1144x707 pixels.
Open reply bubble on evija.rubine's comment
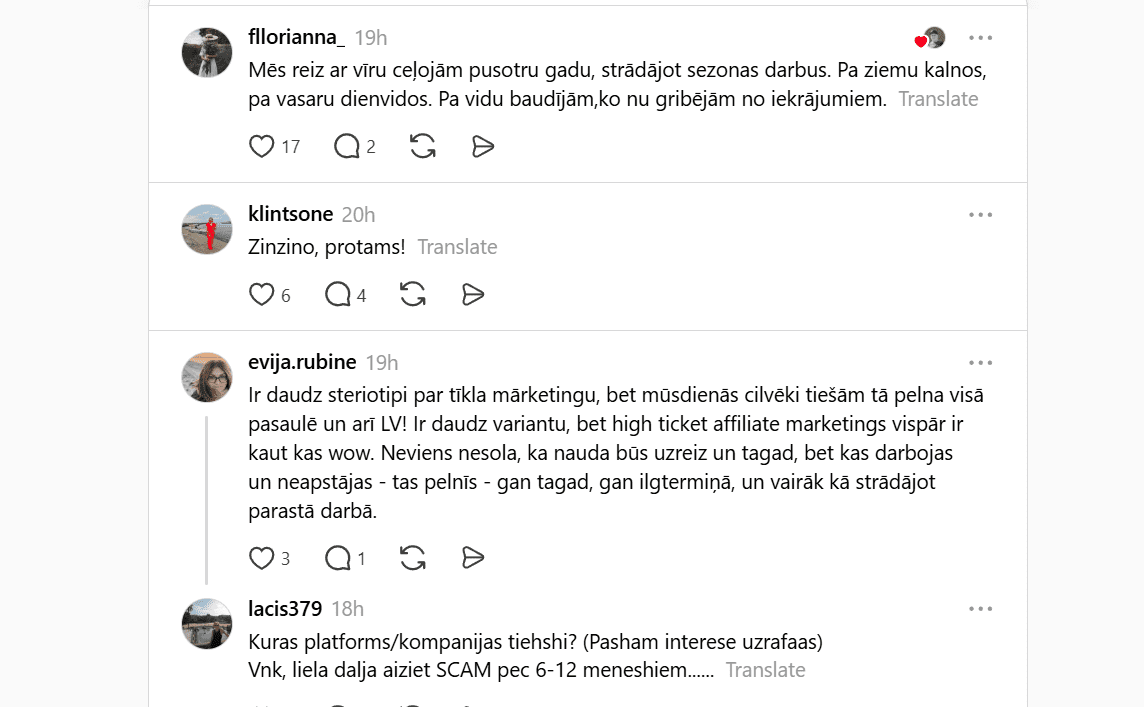point(338,558)
